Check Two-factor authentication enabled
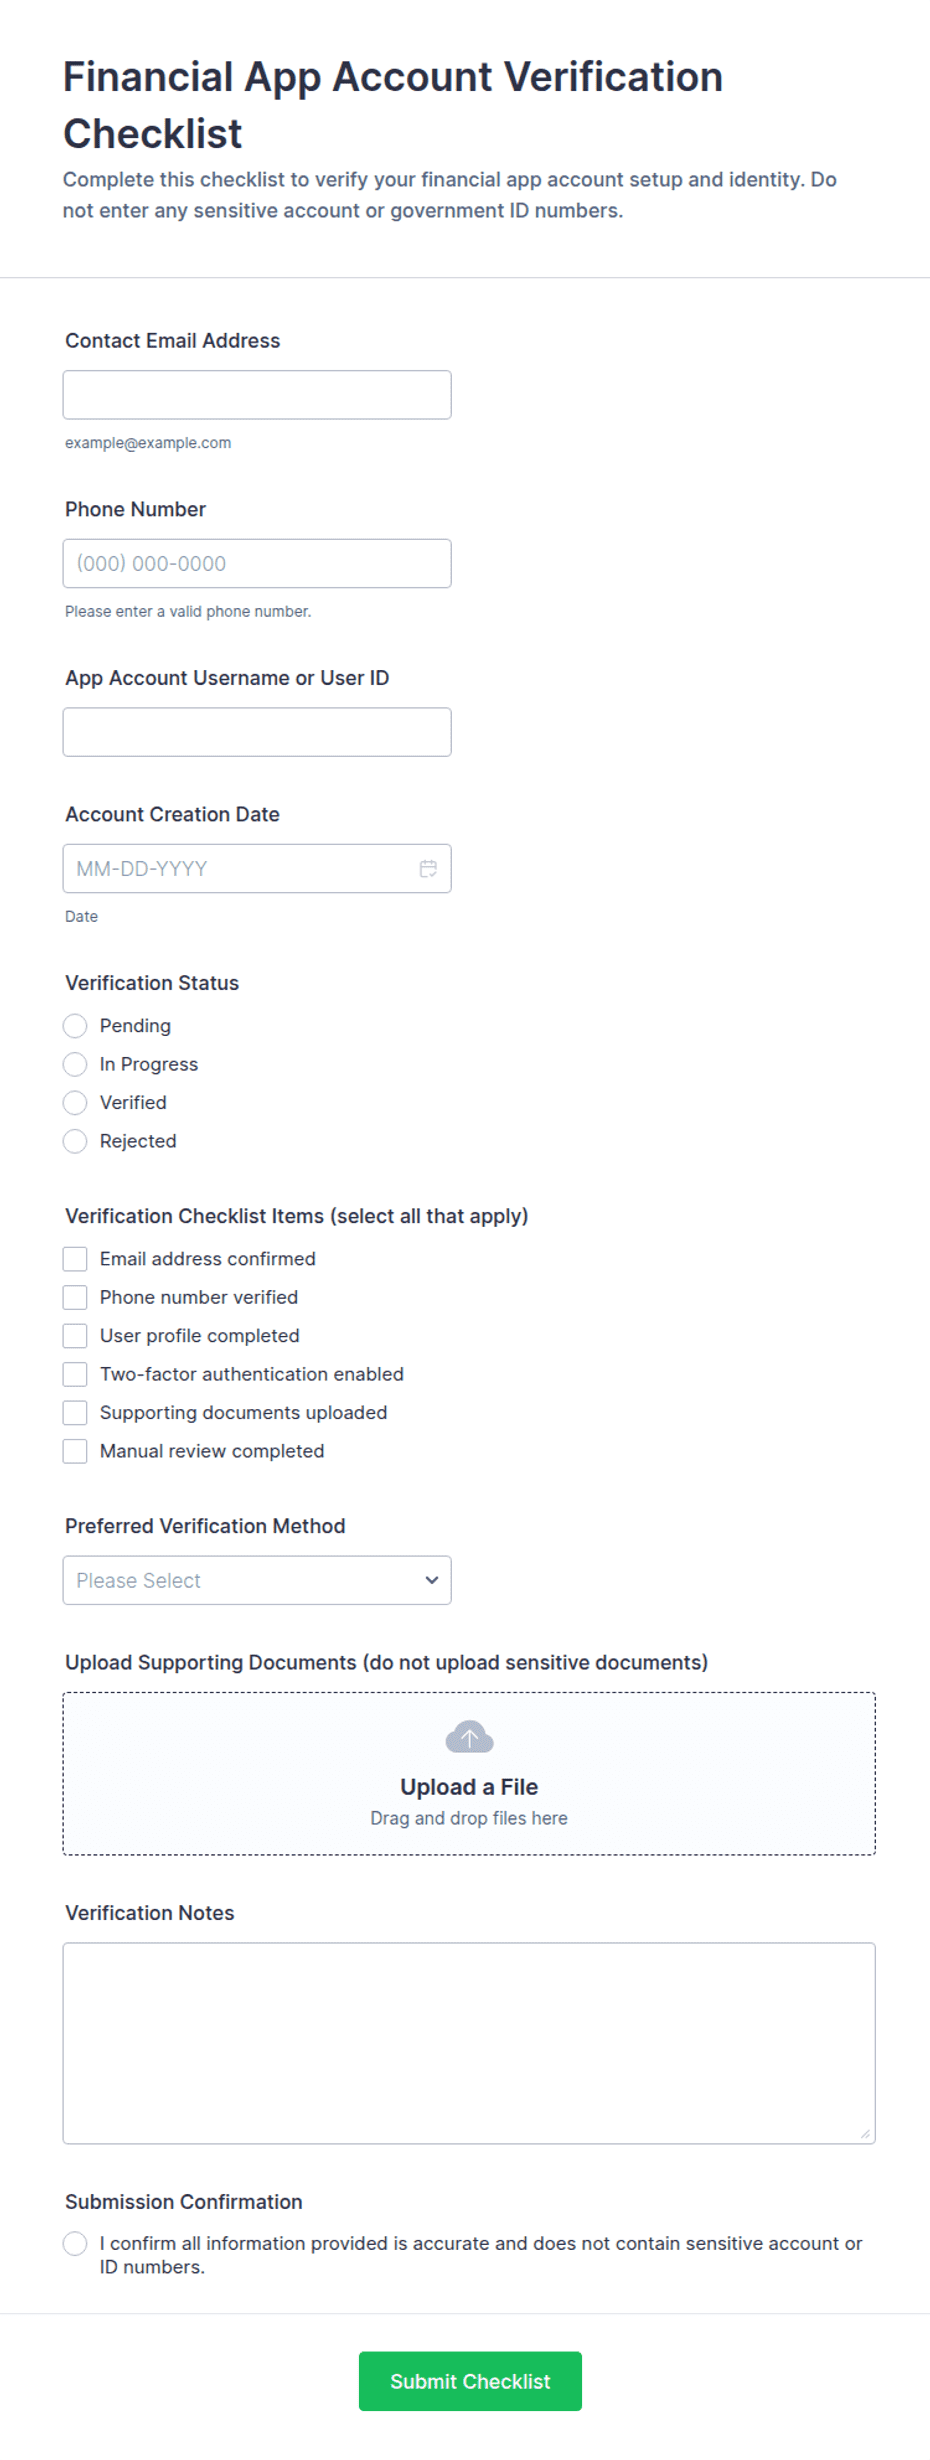Image resolution: width=930 pixels, height=2460 pixels. (75, 1374)
